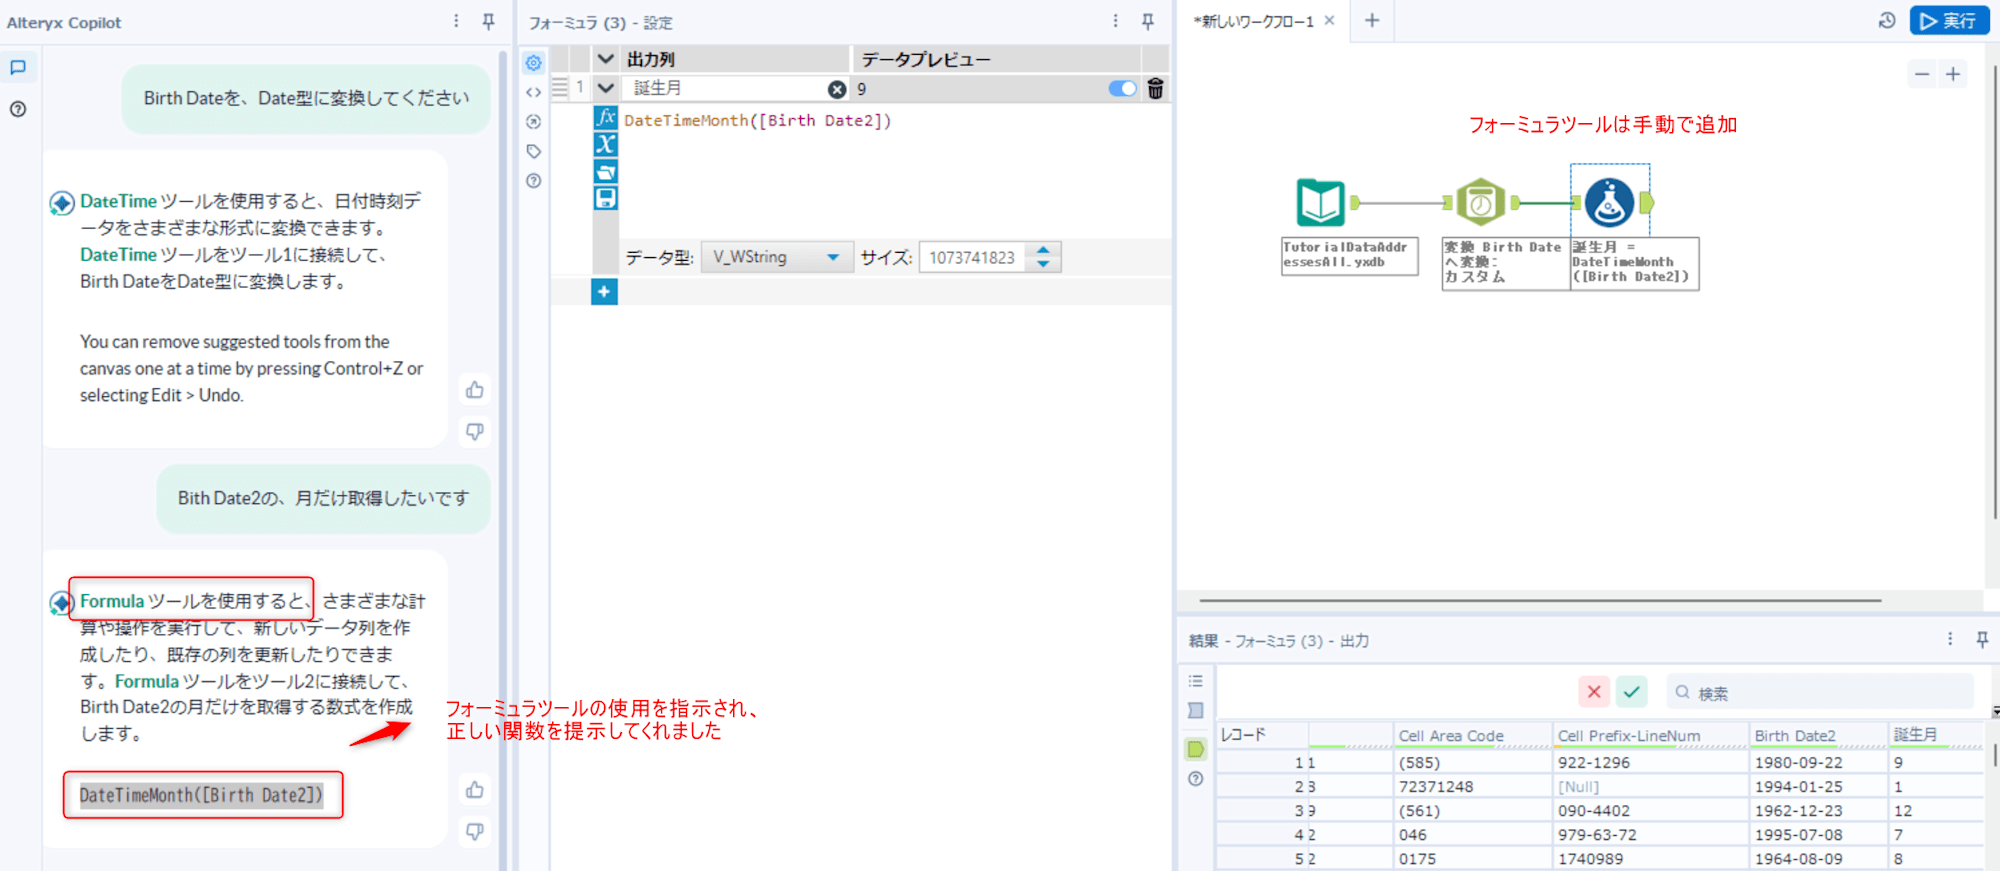Open the Formula annotation tag icon

tap(534, 152)
